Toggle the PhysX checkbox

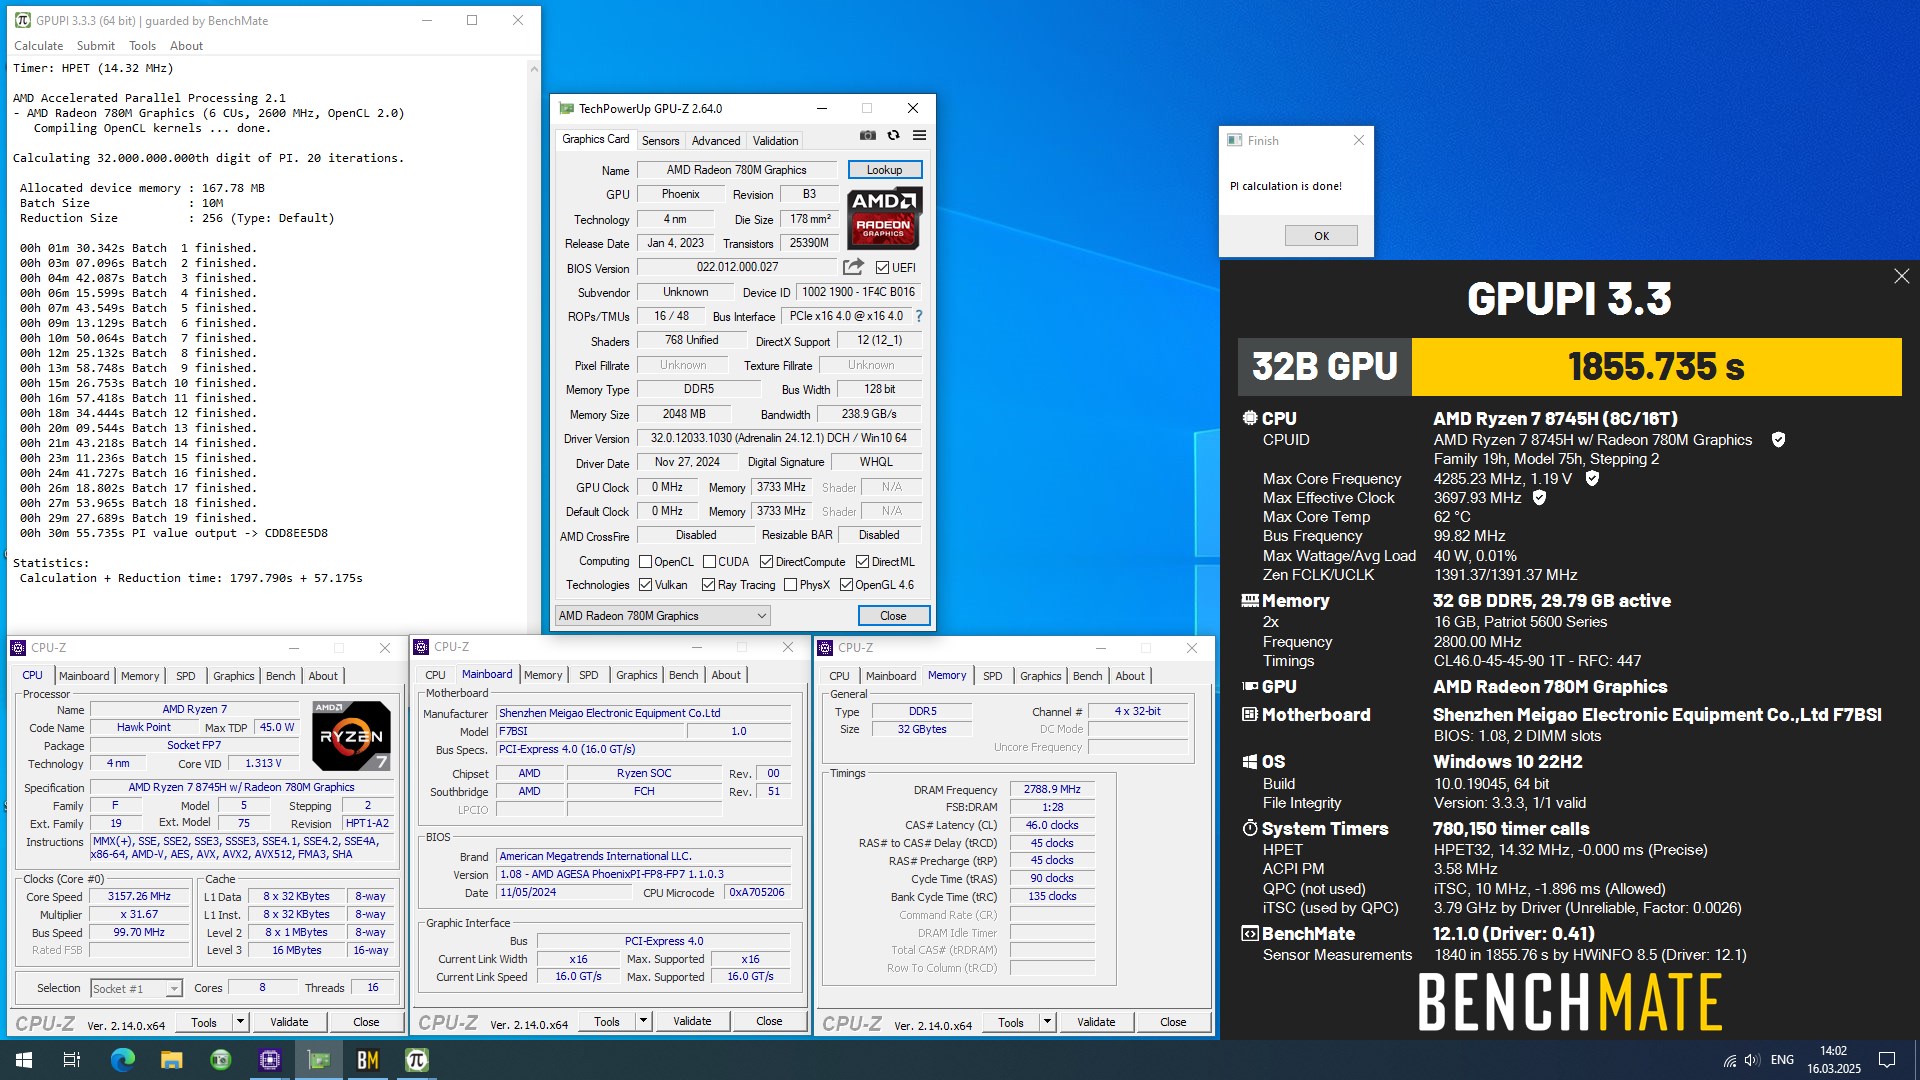(x=790, y=585)
